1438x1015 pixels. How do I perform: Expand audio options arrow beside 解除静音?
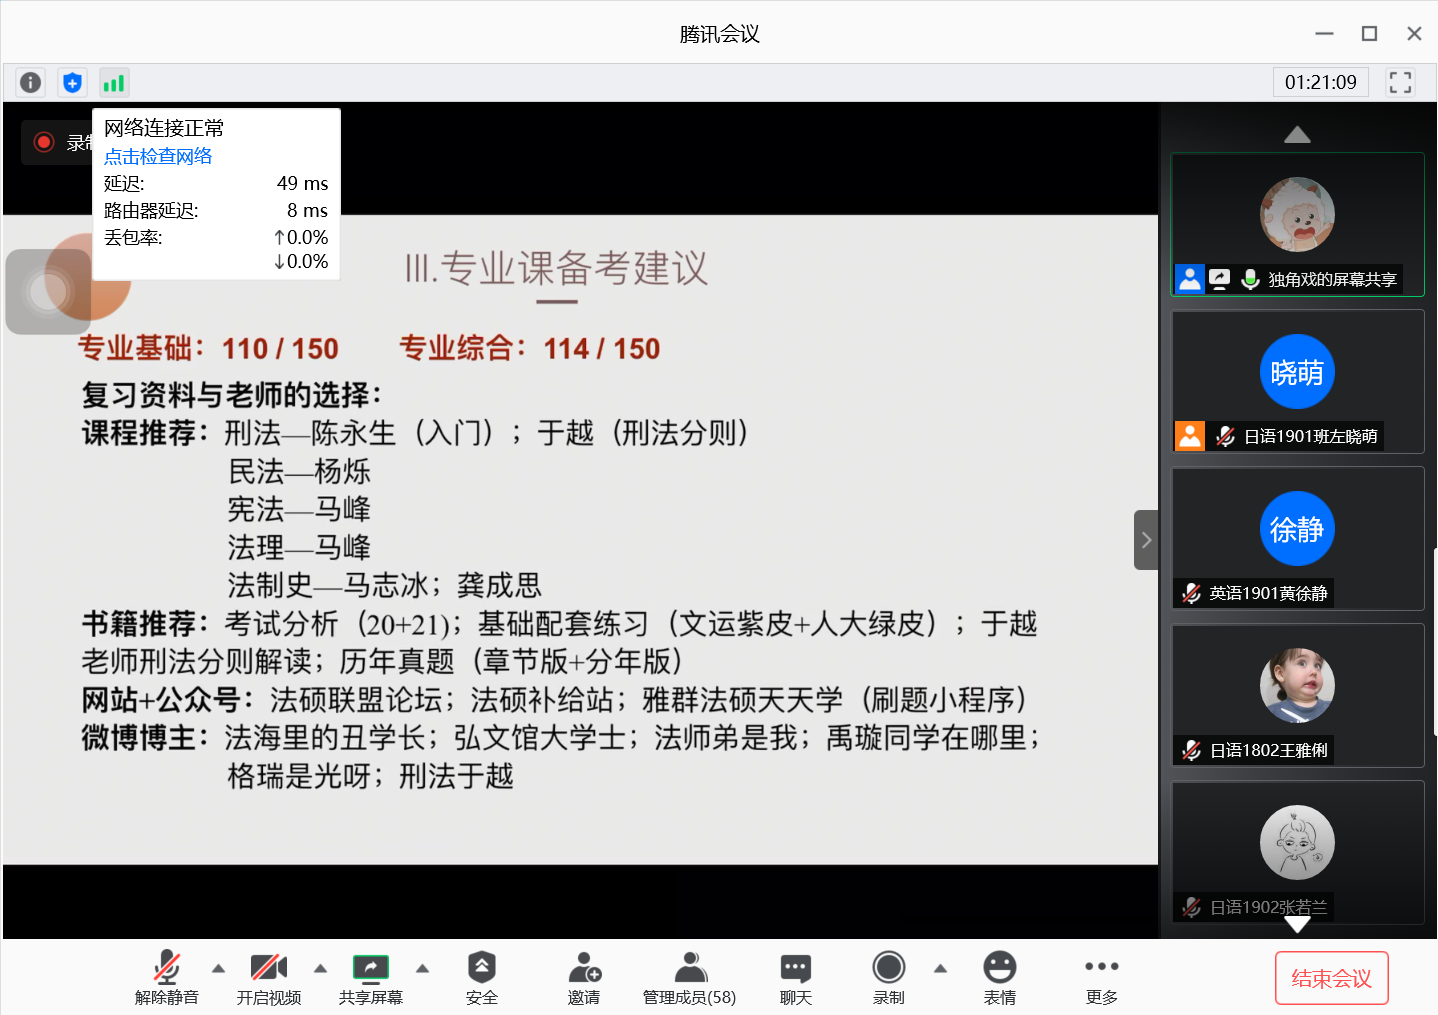(x=218, y=968)
